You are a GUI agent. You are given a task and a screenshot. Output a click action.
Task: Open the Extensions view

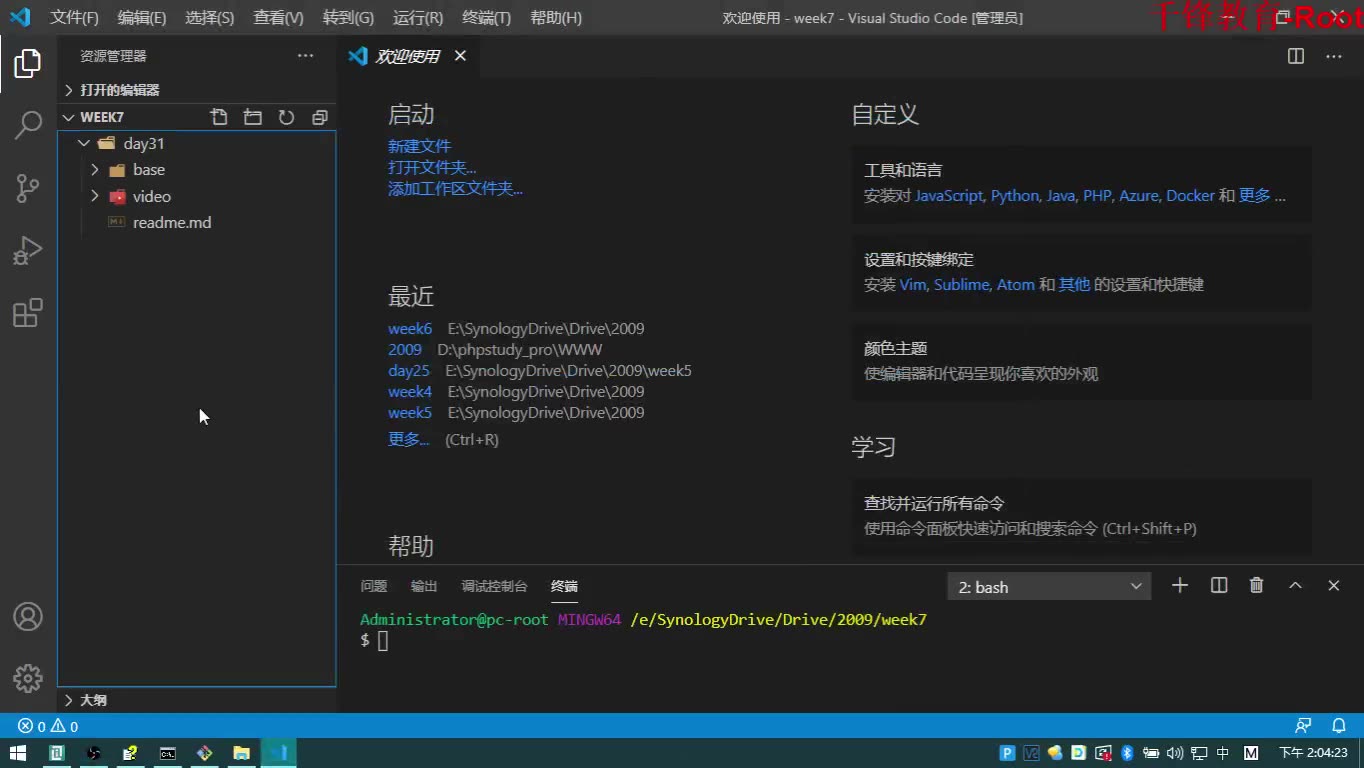pyautogui.click(x=27, y=312)
